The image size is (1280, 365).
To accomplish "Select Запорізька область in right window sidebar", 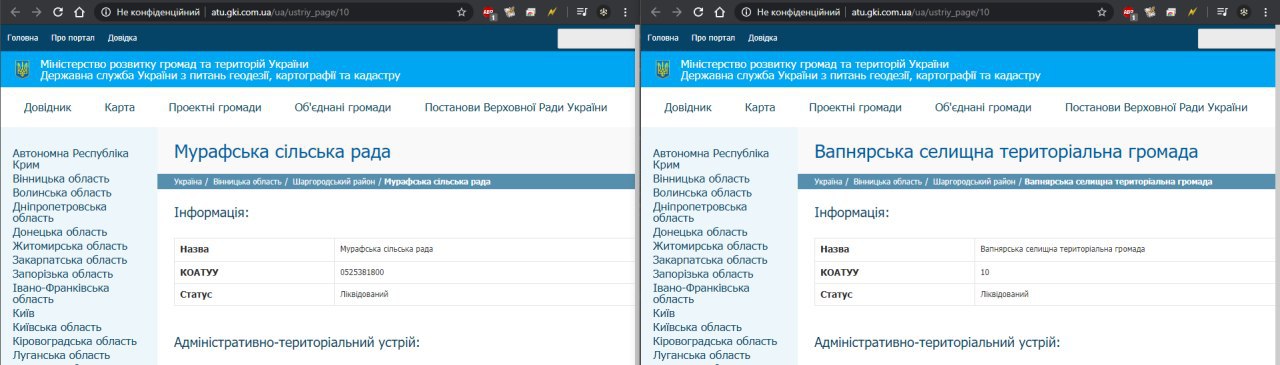I will [703, 274].
